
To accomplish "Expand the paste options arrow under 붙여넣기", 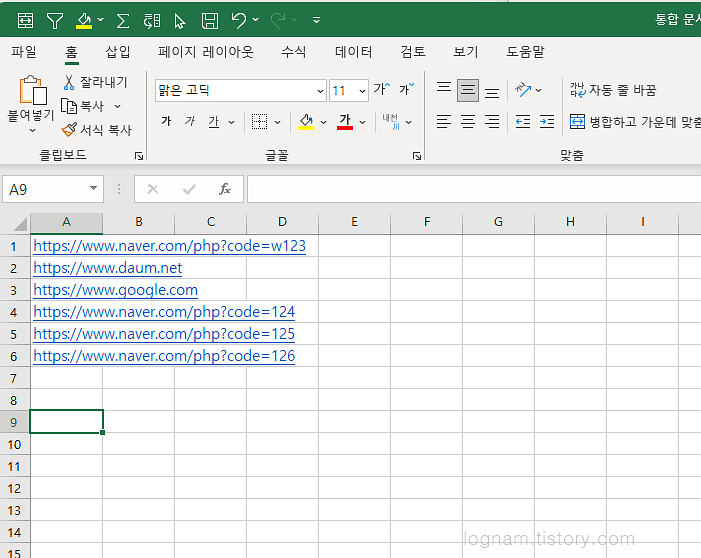I will click(32, 131).
